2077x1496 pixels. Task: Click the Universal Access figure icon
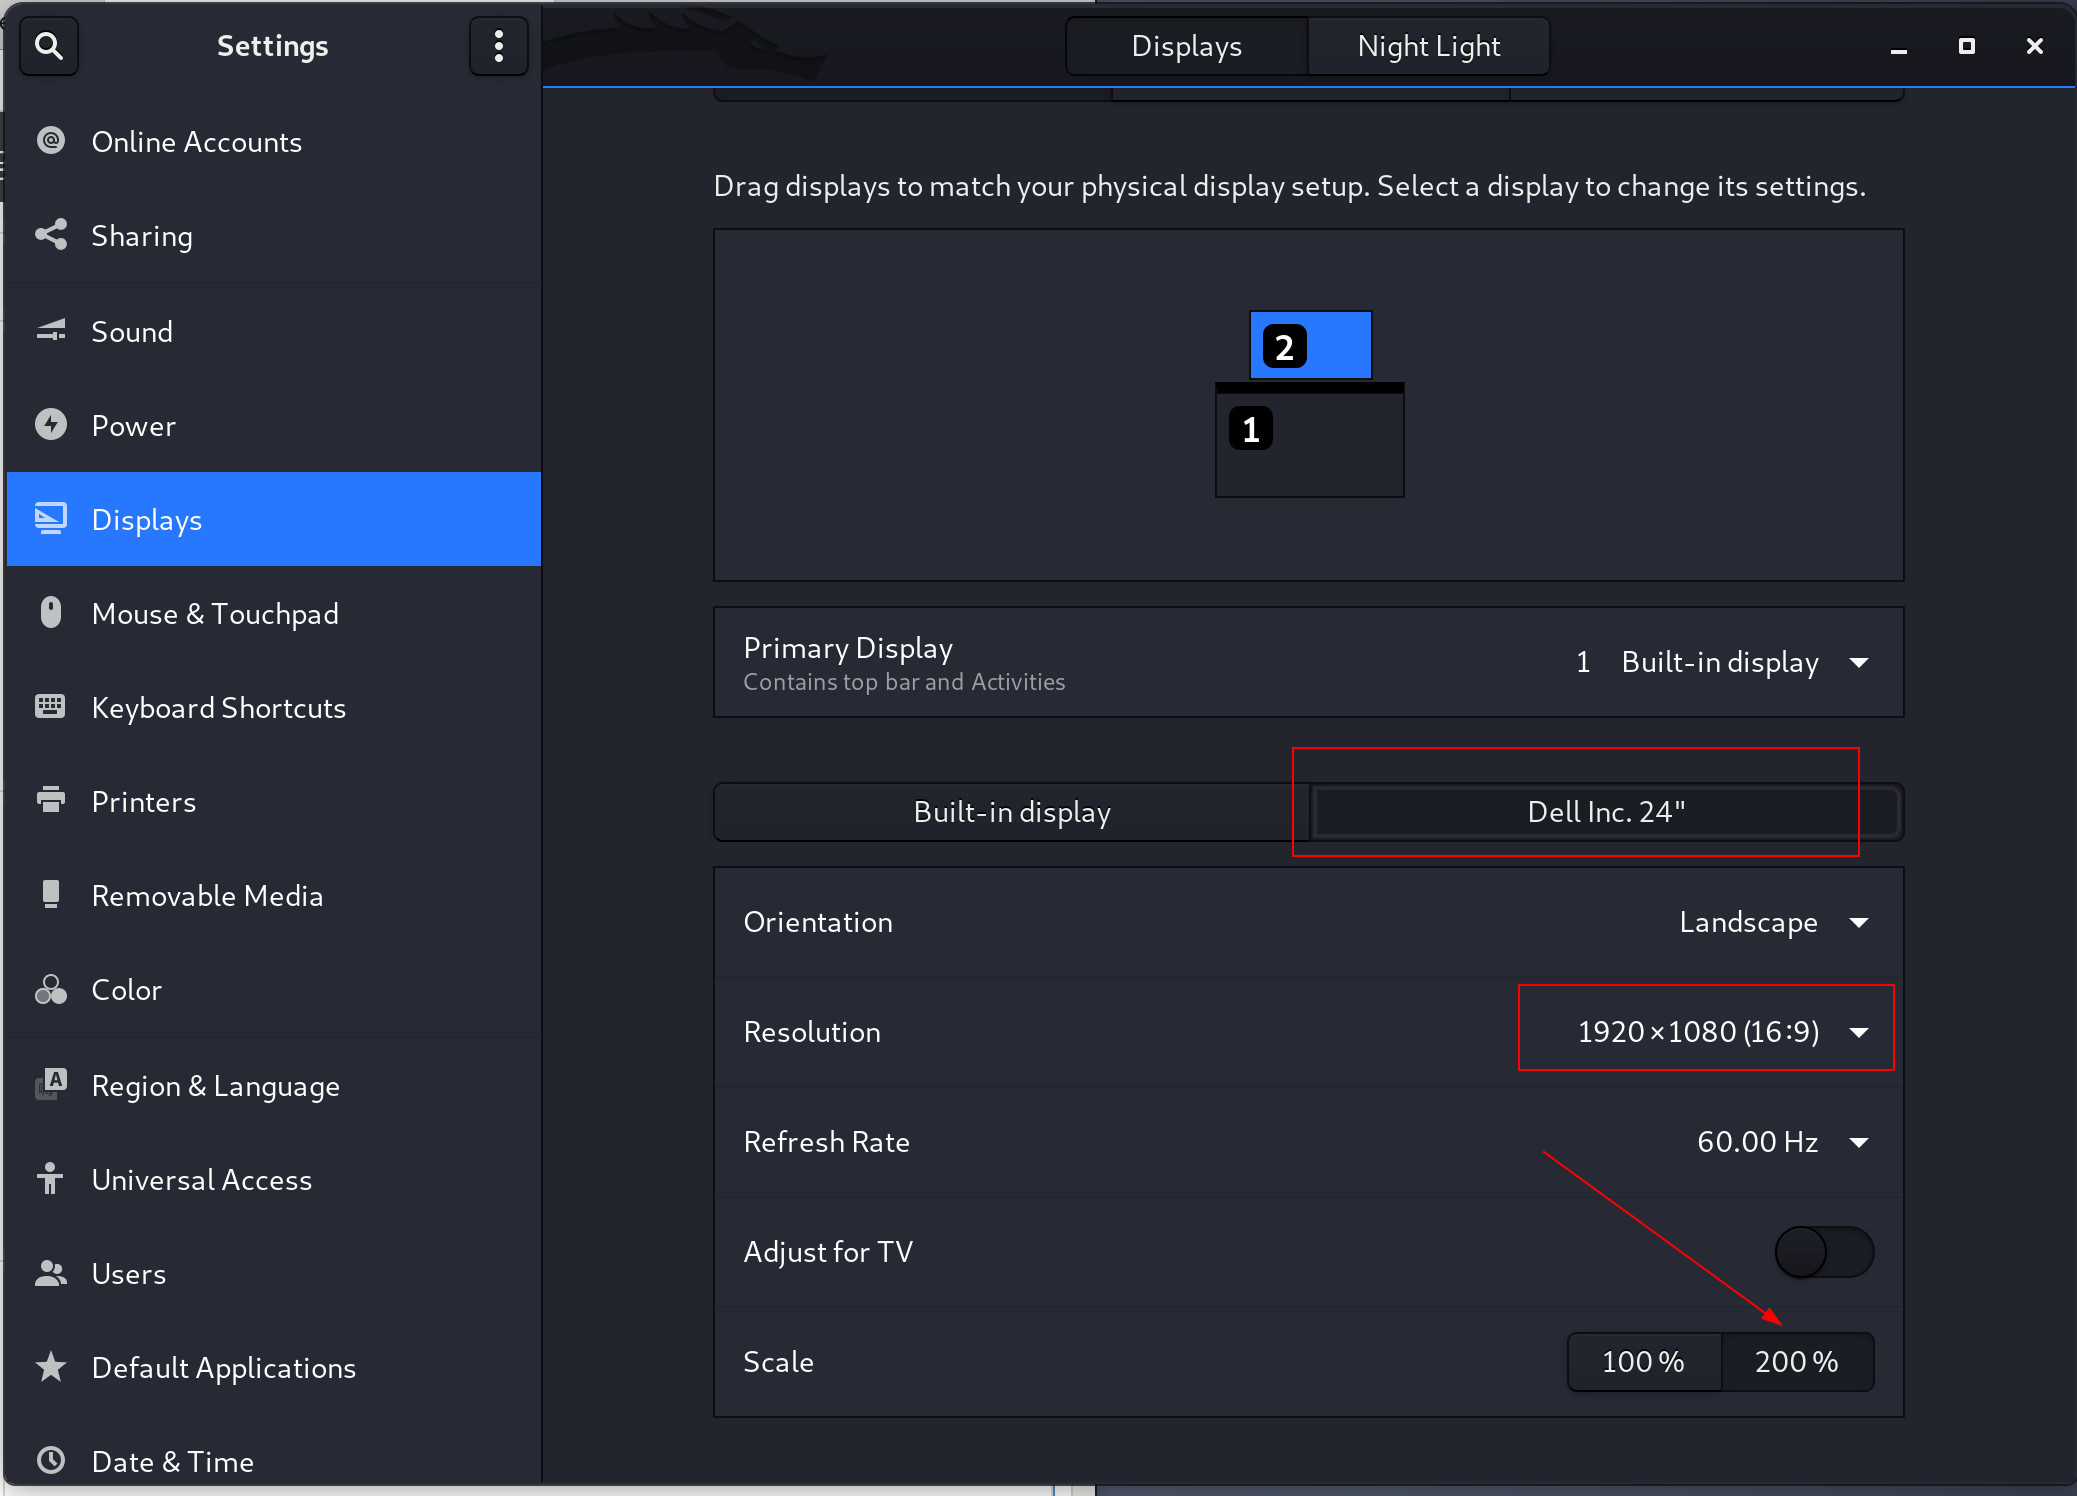(x=51, y=1179)
